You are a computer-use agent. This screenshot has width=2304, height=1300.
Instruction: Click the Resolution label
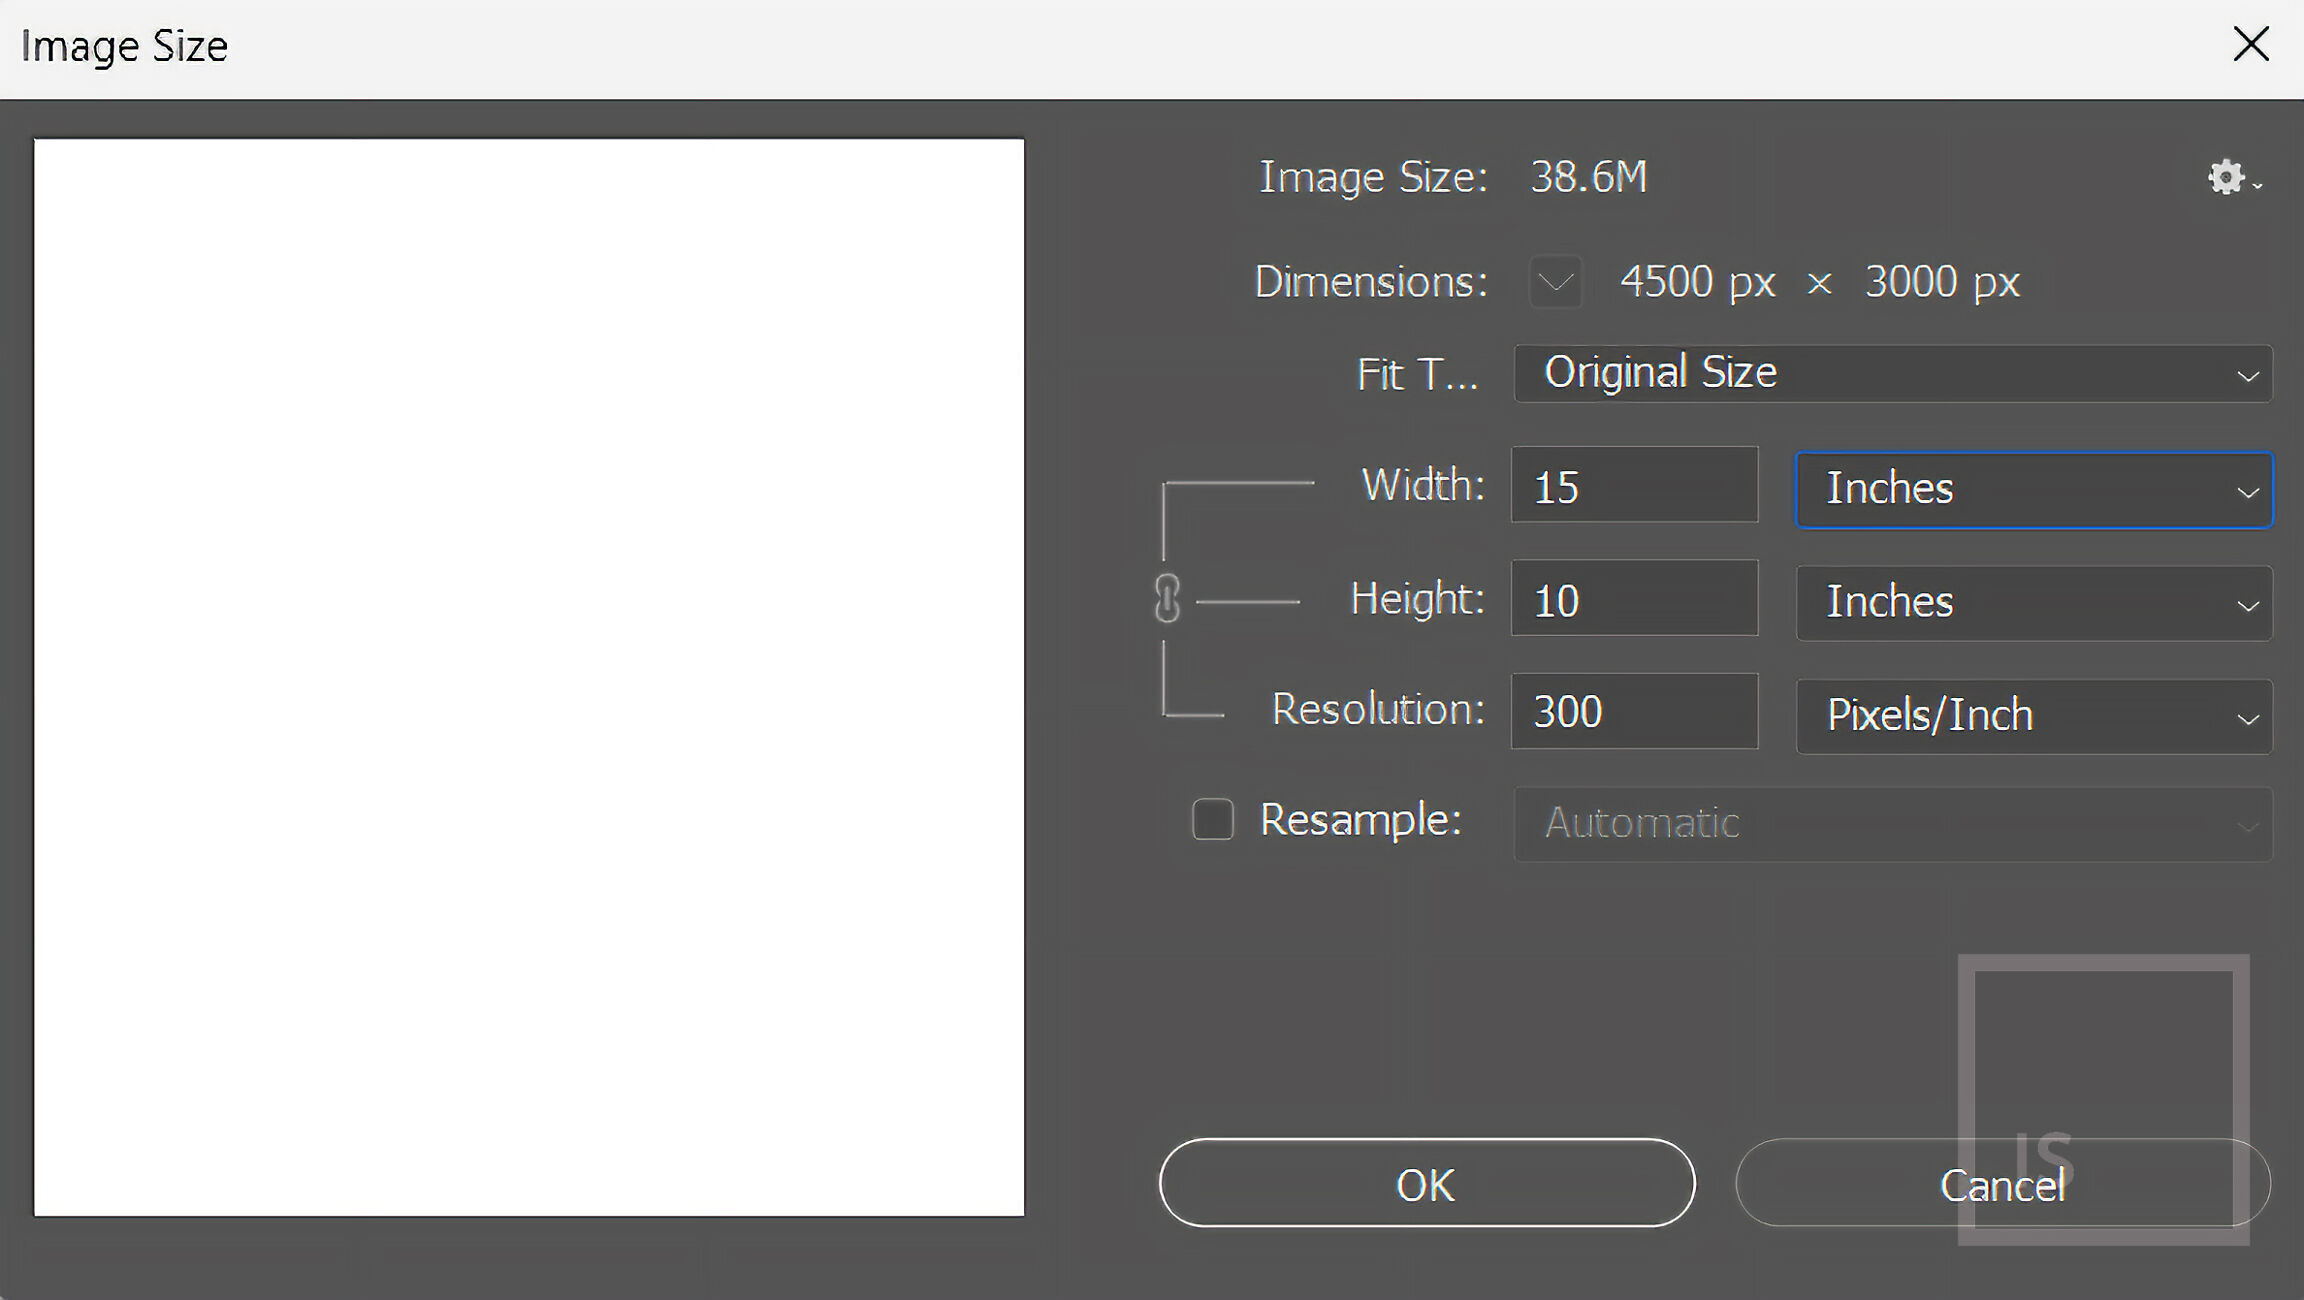coord(1377,710)
